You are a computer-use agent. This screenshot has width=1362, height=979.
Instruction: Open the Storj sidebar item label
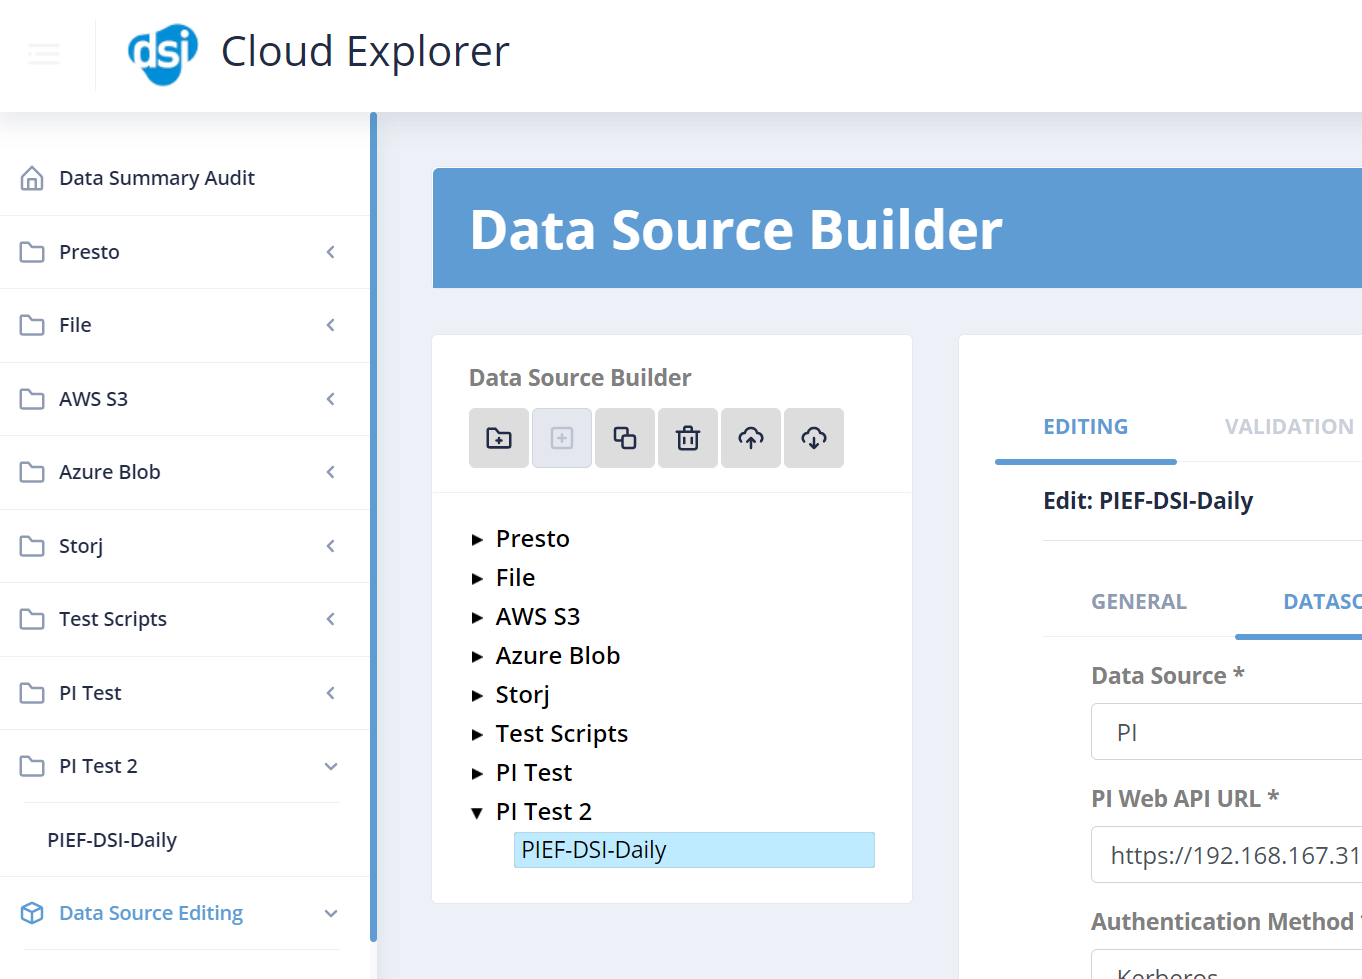(x=81, y=546)
